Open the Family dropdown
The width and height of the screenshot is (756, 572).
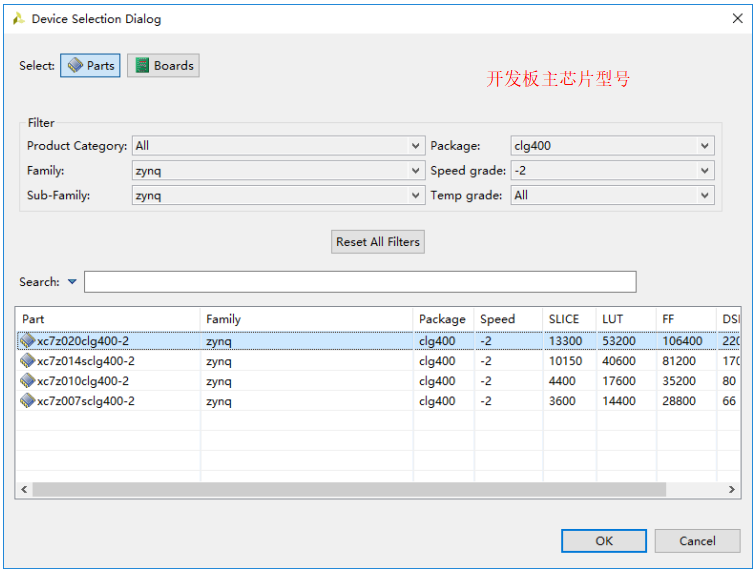(278, 171)
